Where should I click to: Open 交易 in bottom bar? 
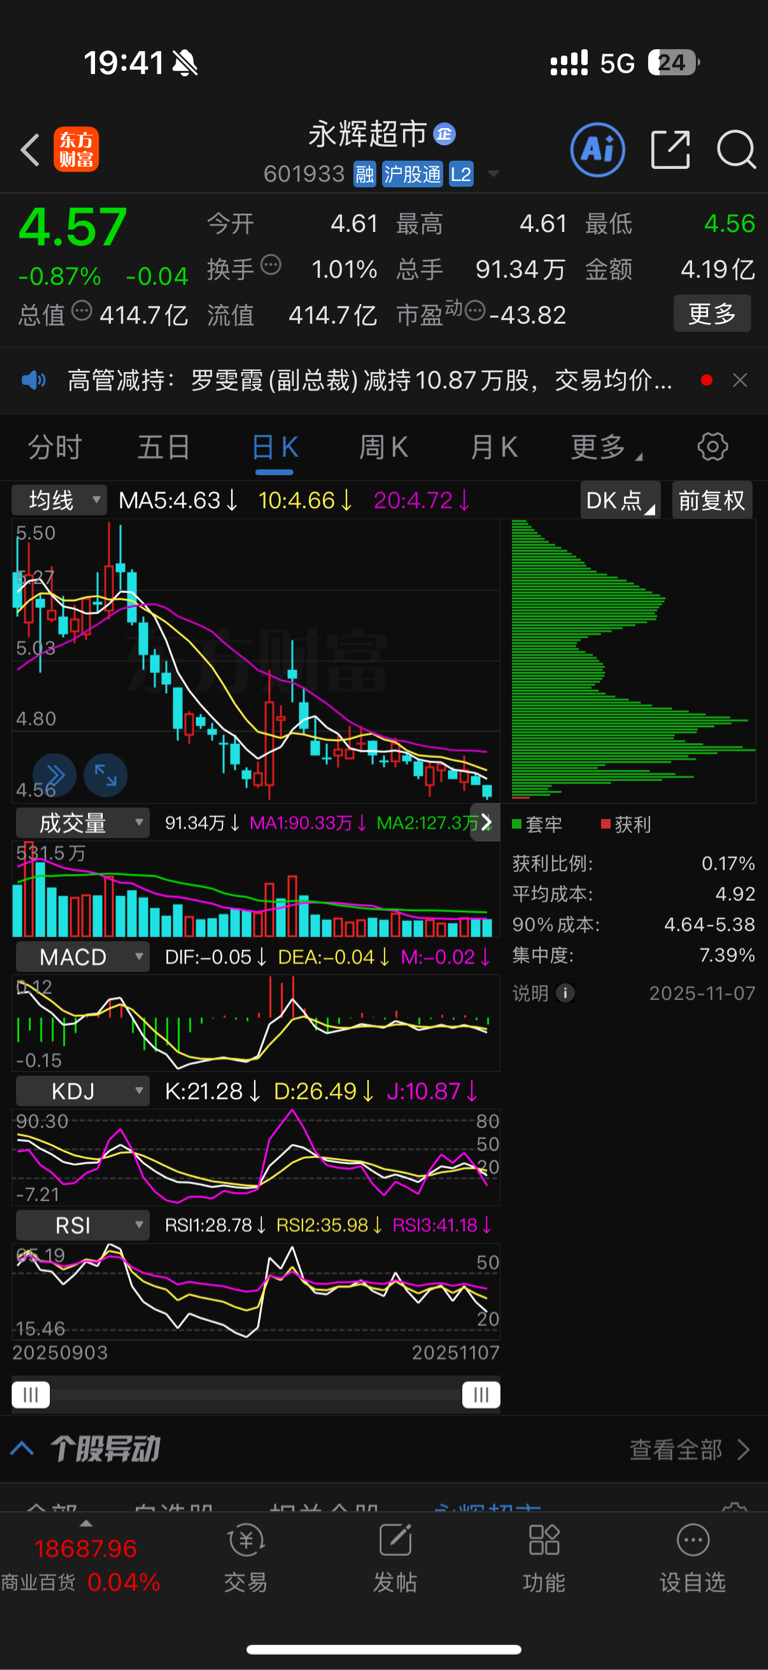pos(246,1558)
